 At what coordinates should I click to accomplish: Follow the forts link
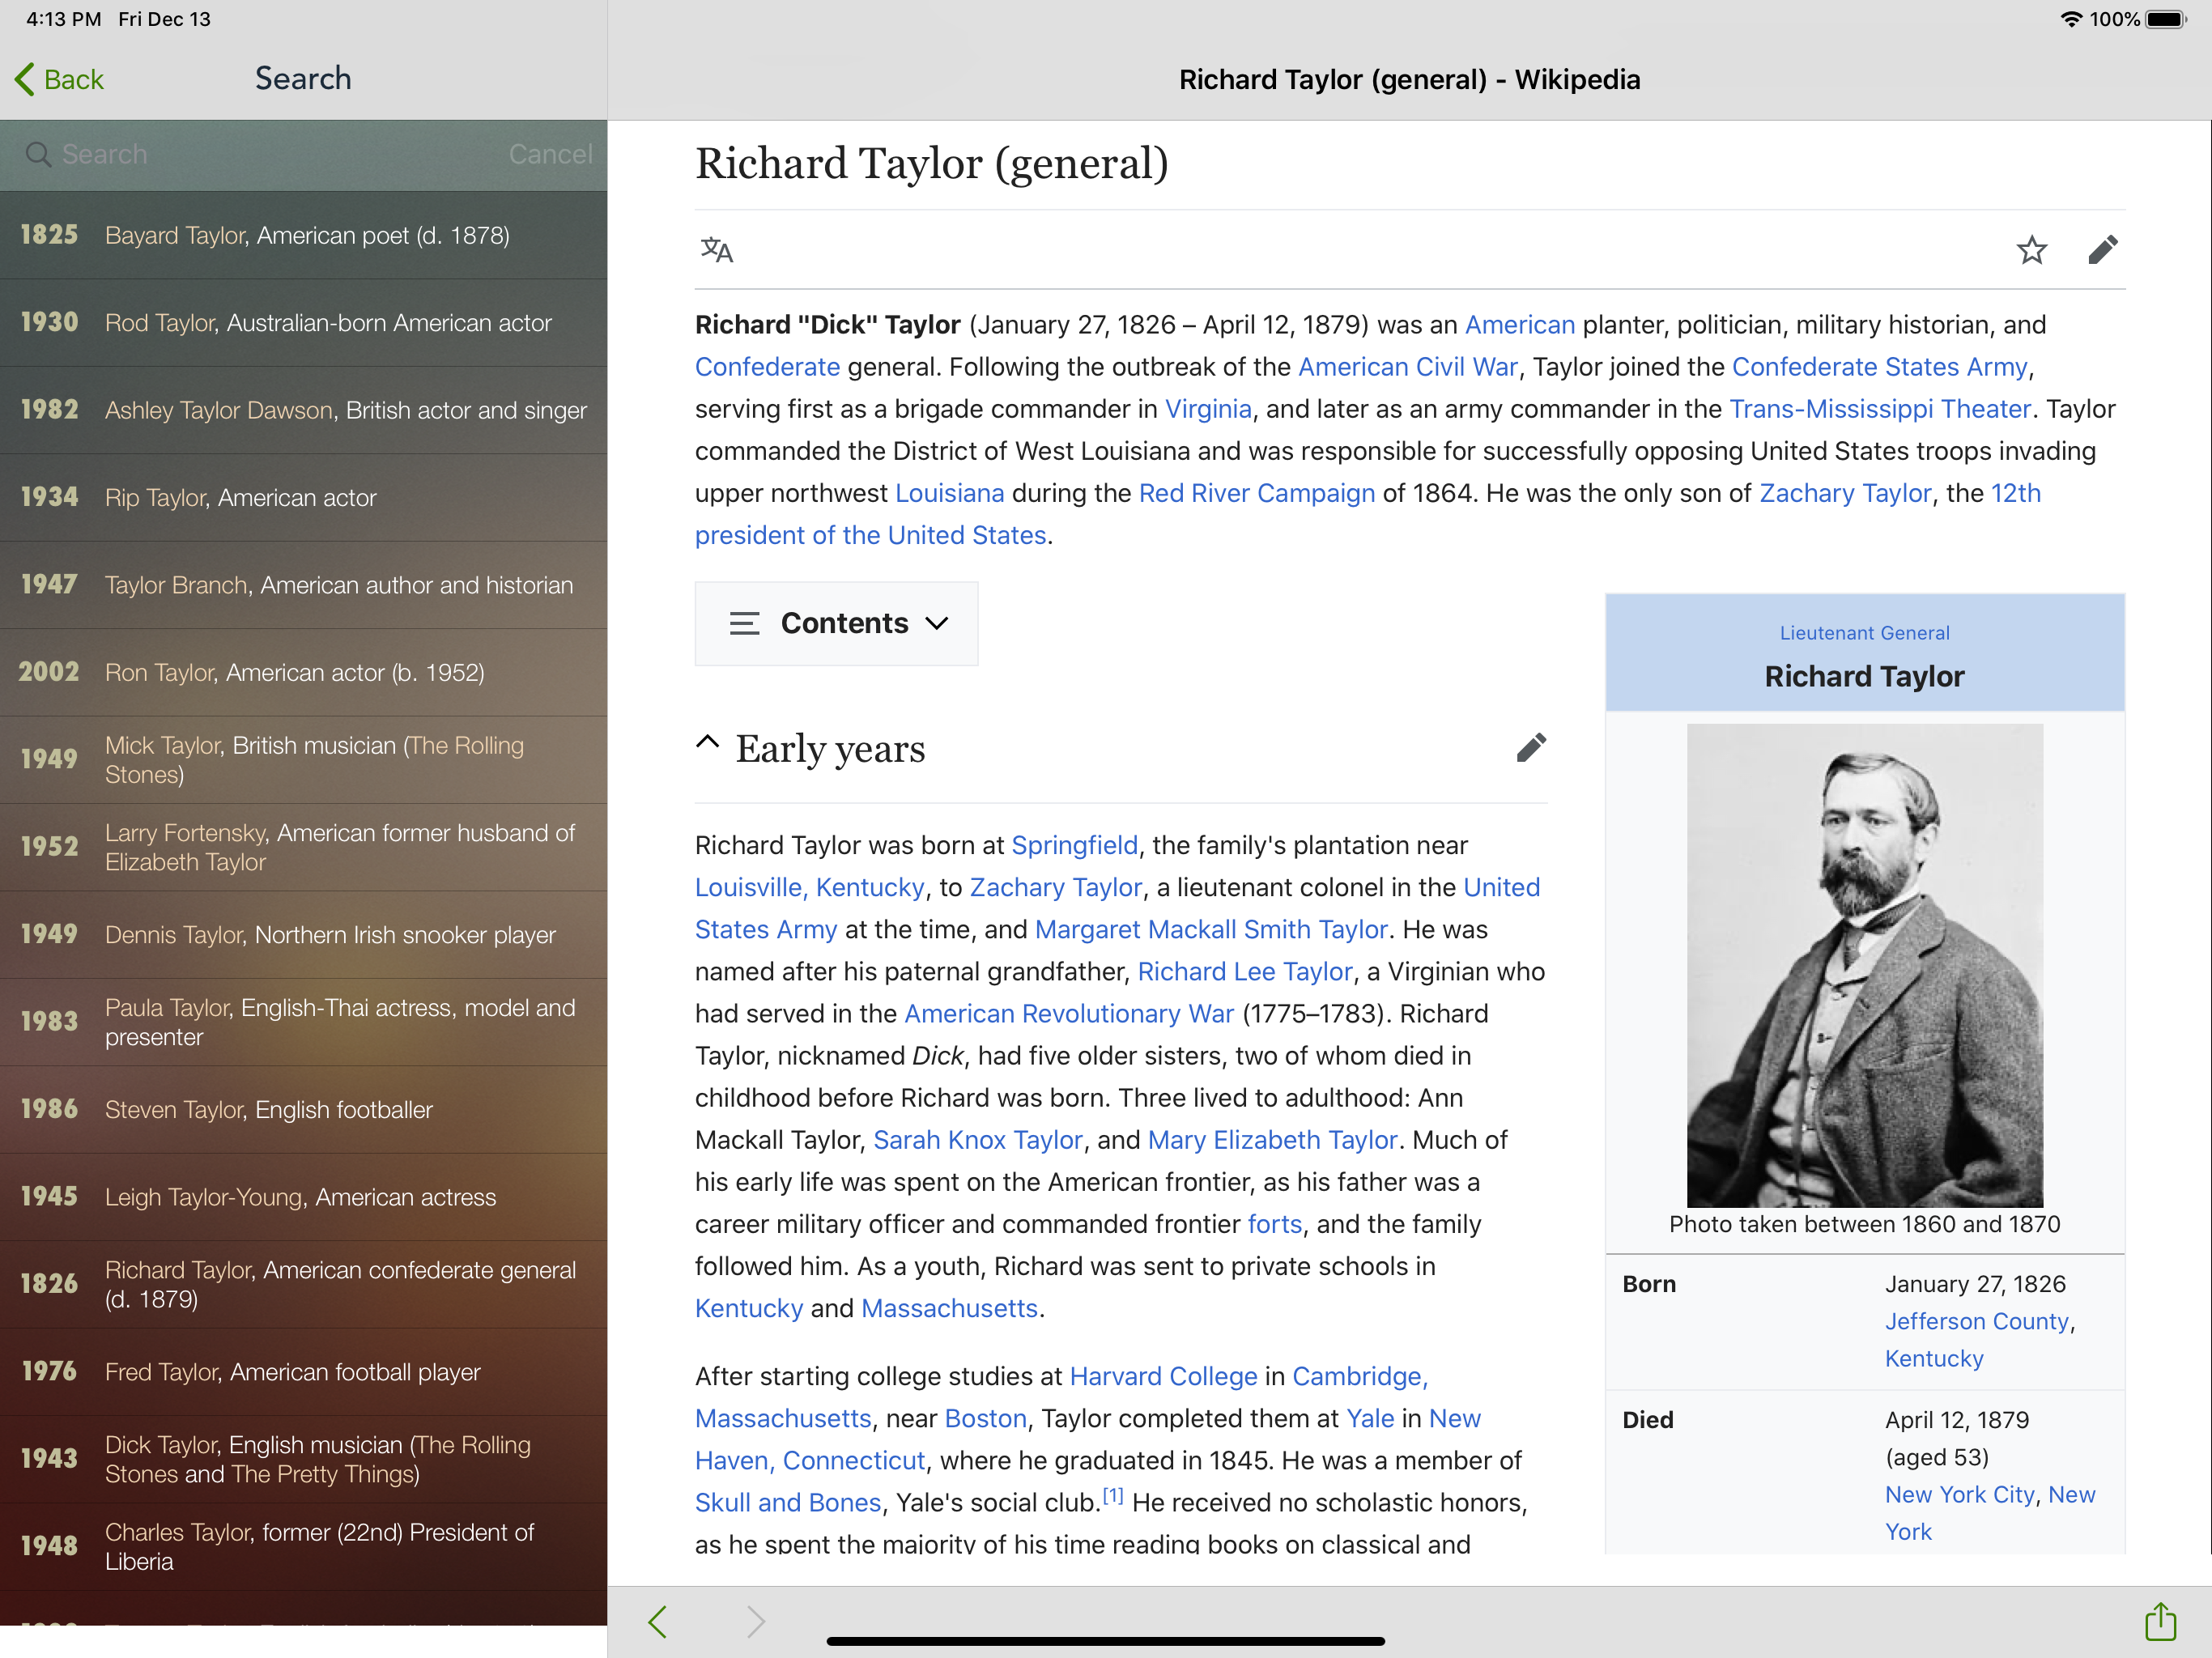pos(1275,1224)
